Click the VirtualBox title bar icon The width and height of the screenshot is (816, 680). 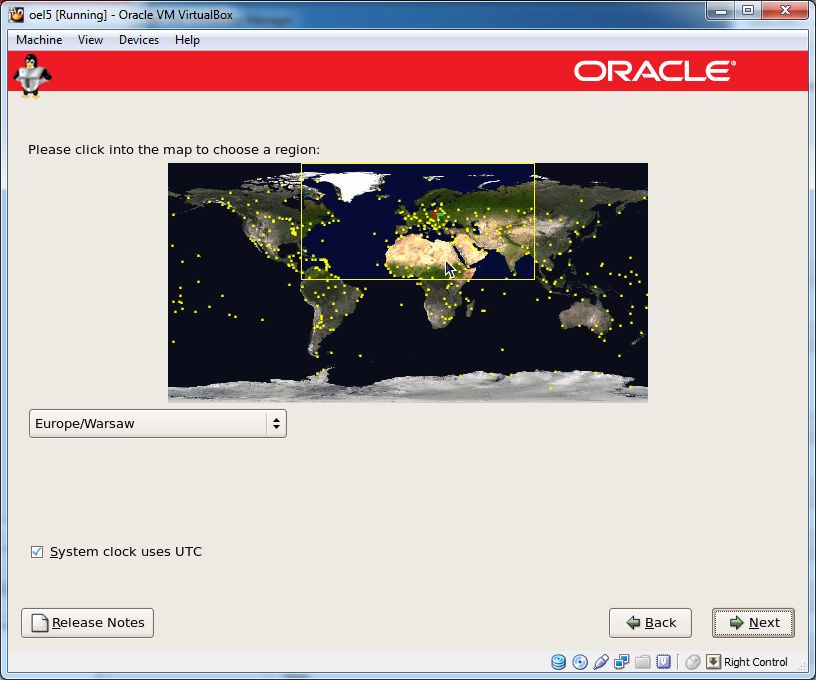(x=16, y=14)
